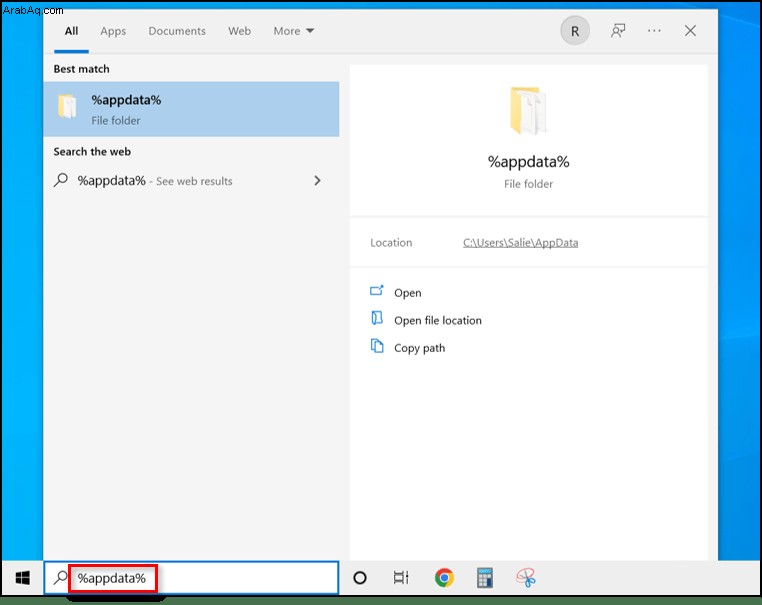Expand web results chevron for %appdata%
This screenshot has width=762, height=605.
click(317, 181)
